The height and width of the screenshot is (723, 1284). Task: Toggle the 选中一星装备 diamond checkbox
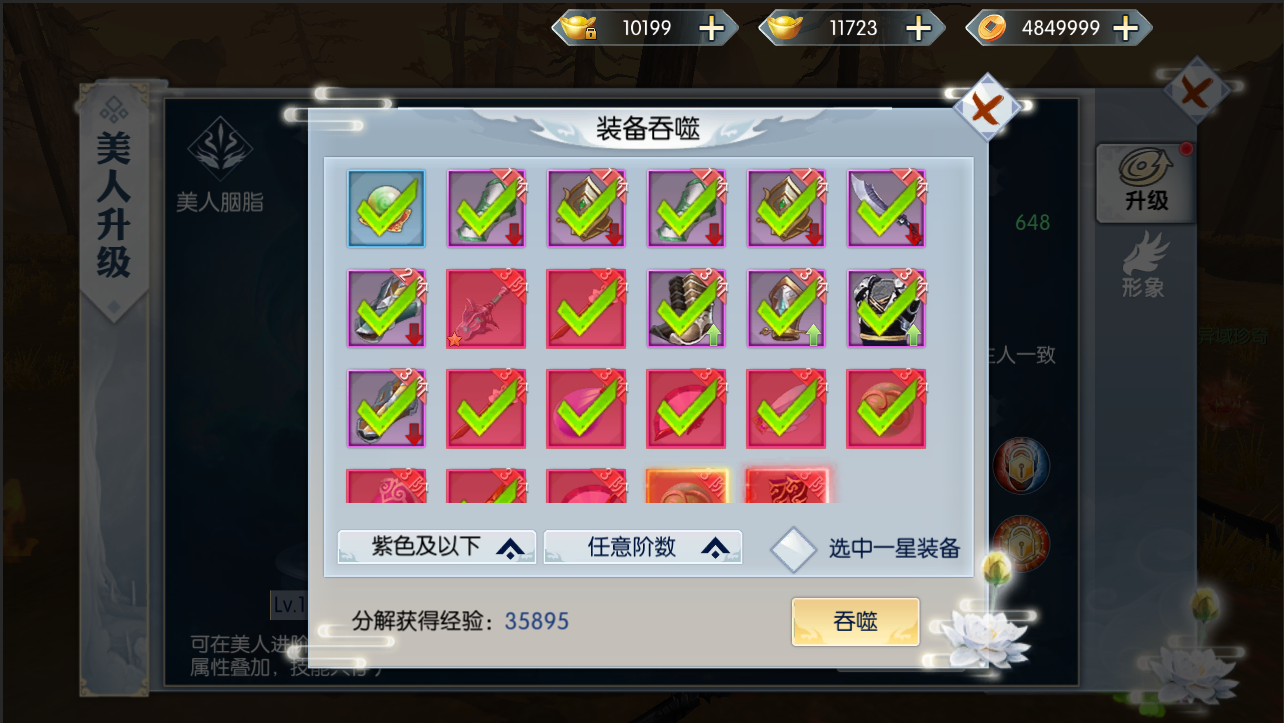pyautogui.click(x=794, y=549)
